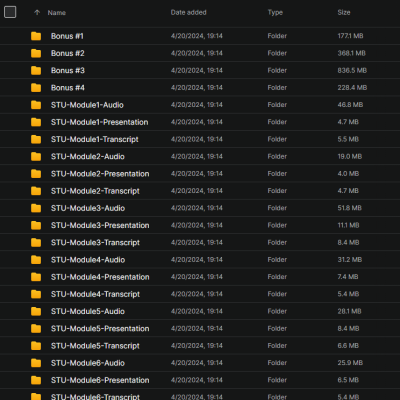Click the 31.2 MB size value
The height and width of the screenshot is (400, 400).
click(350, 260)
